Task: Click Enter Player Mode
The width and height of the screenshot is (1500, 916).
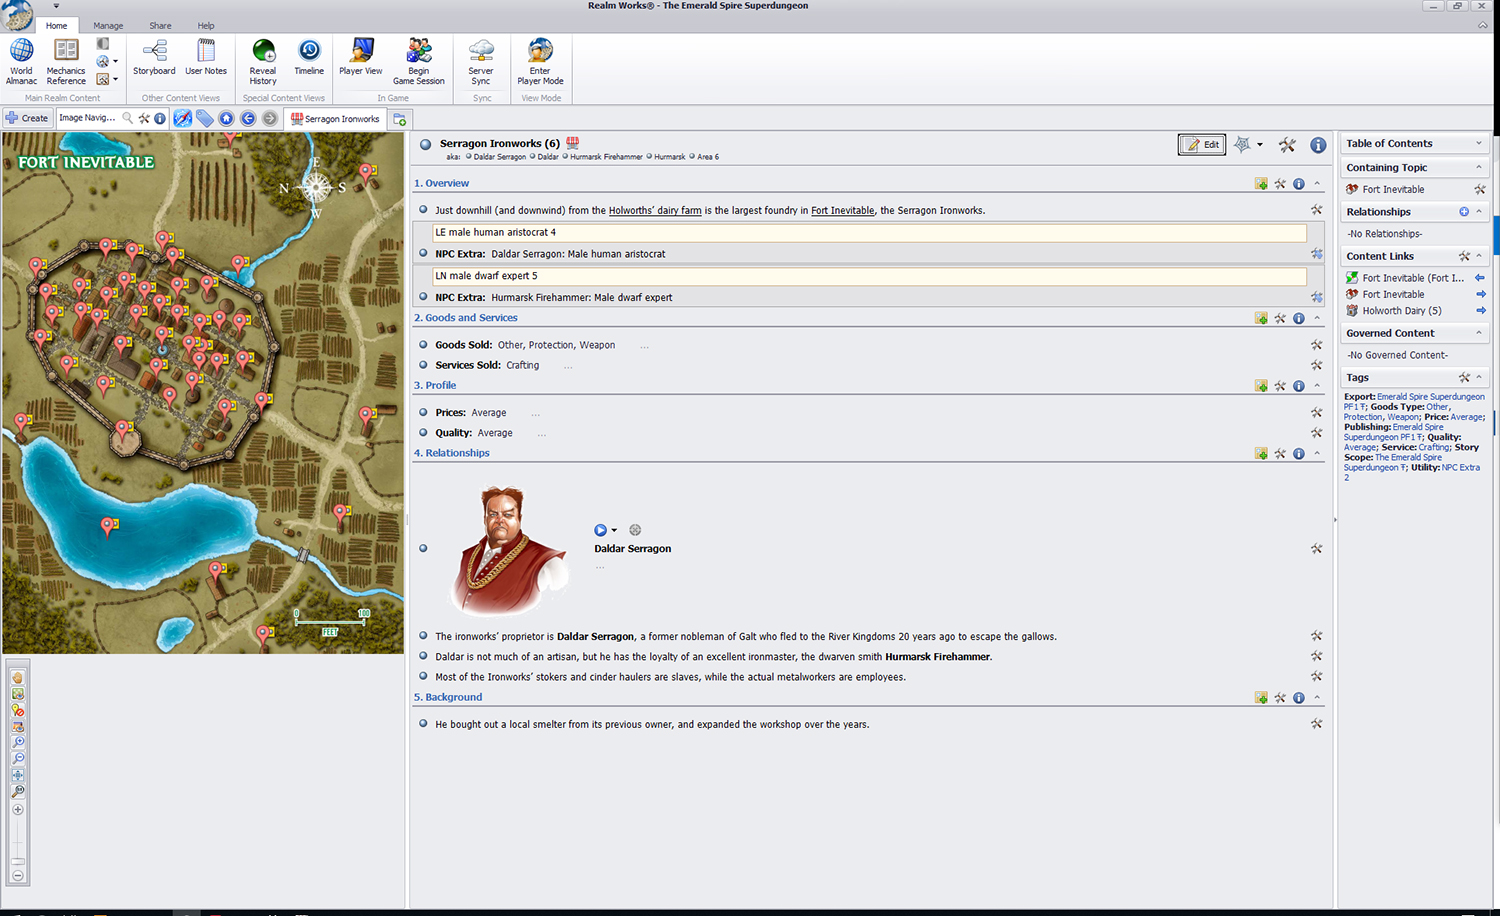Action: pyautogui.click(x=540, y=61)
